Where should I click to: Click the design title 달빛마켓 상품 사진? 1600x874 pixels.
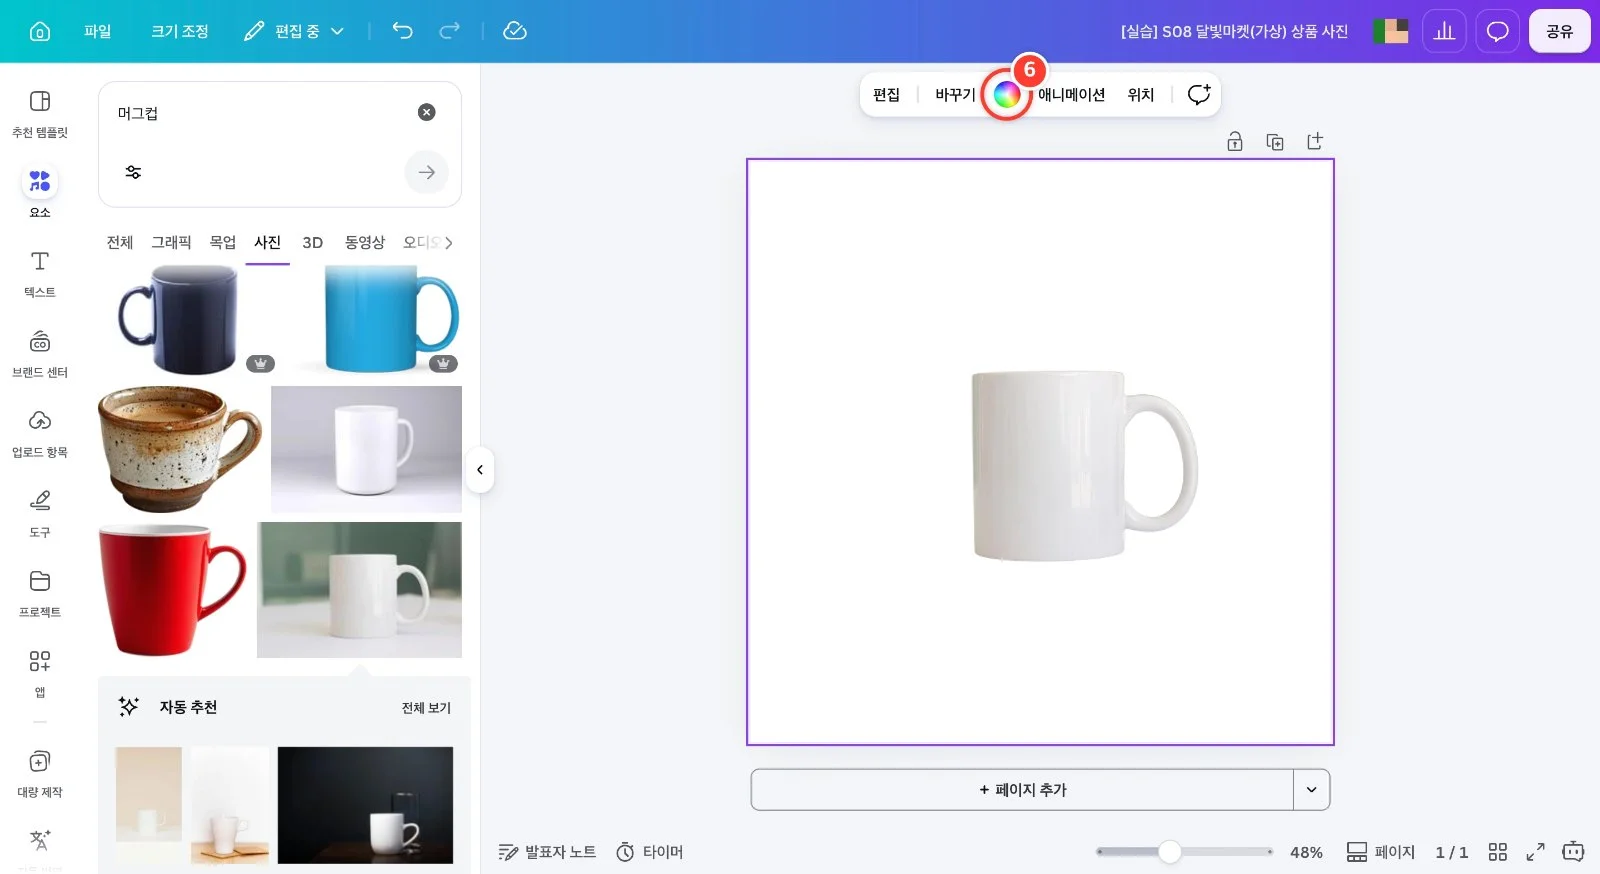(x=1234, y=31)
